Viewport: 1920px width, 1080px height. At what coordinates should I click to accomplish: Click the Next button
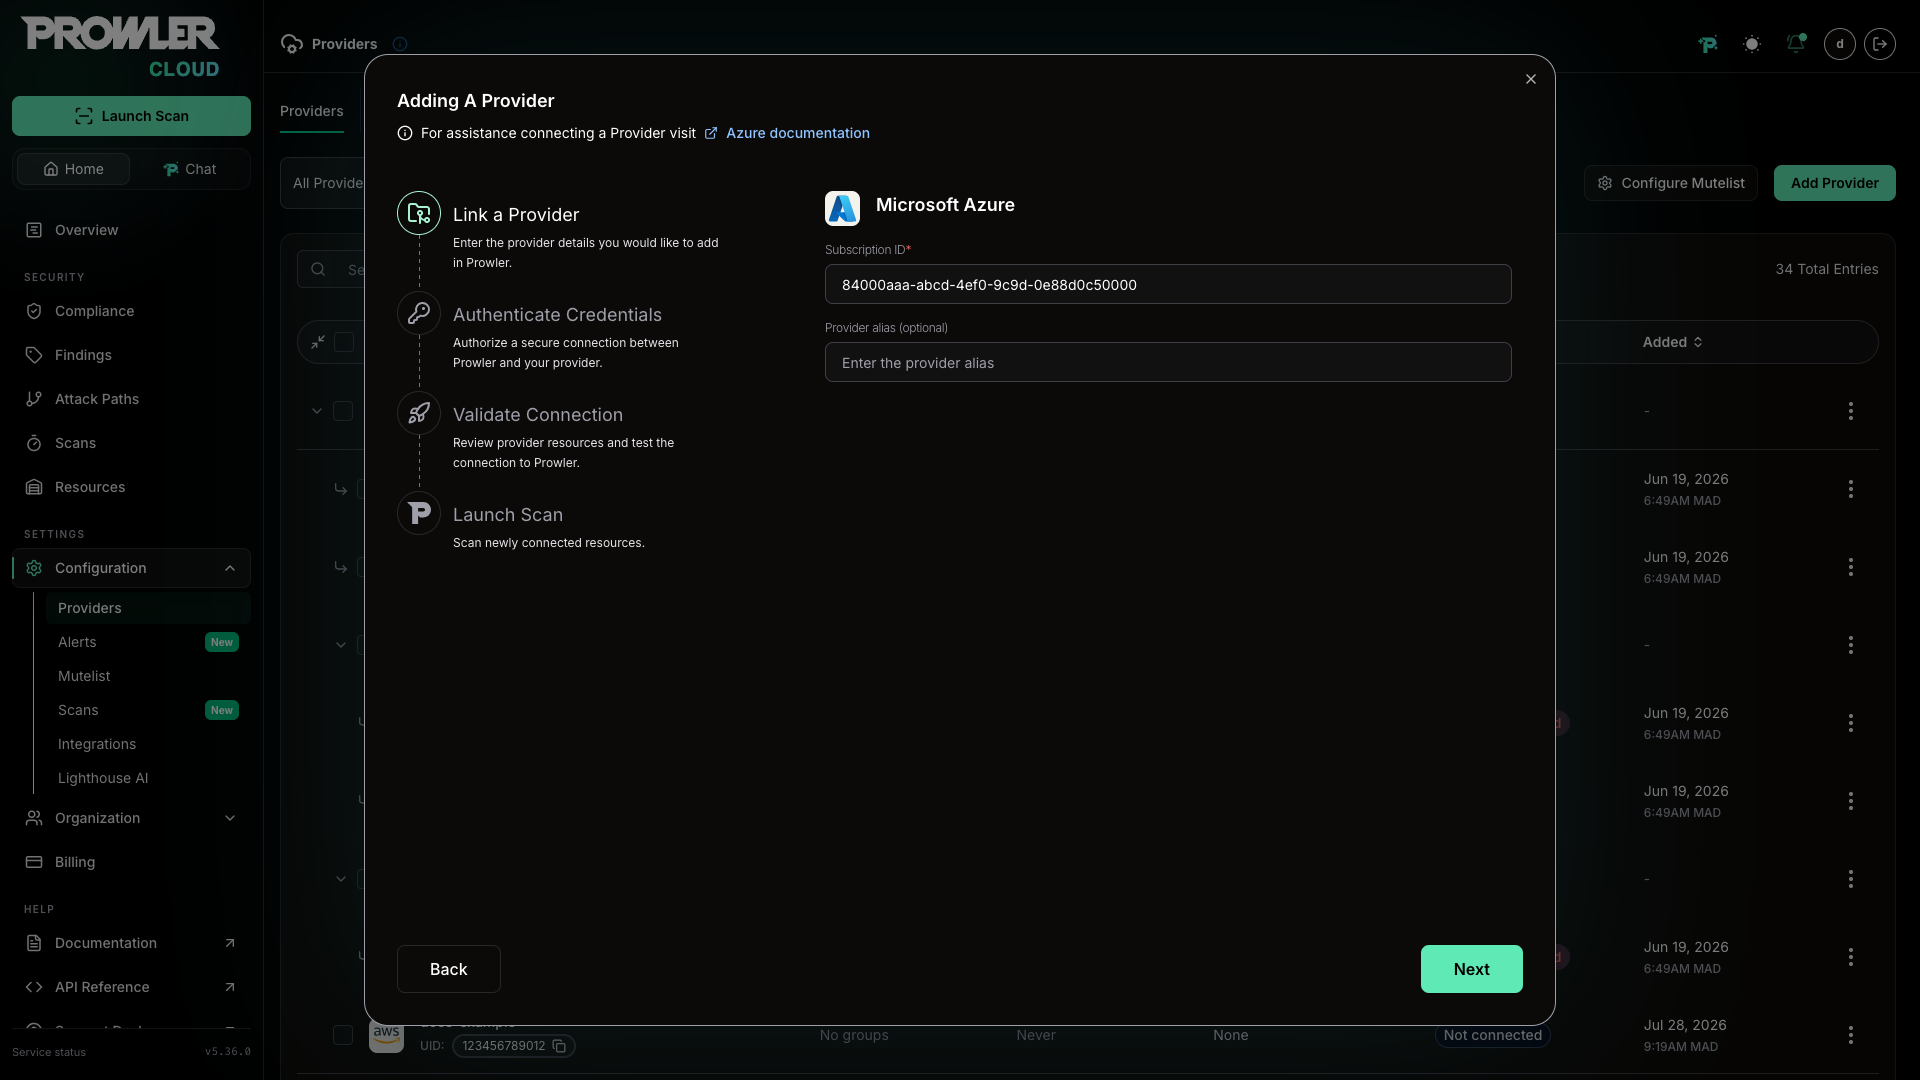(x=1471, y=969)
